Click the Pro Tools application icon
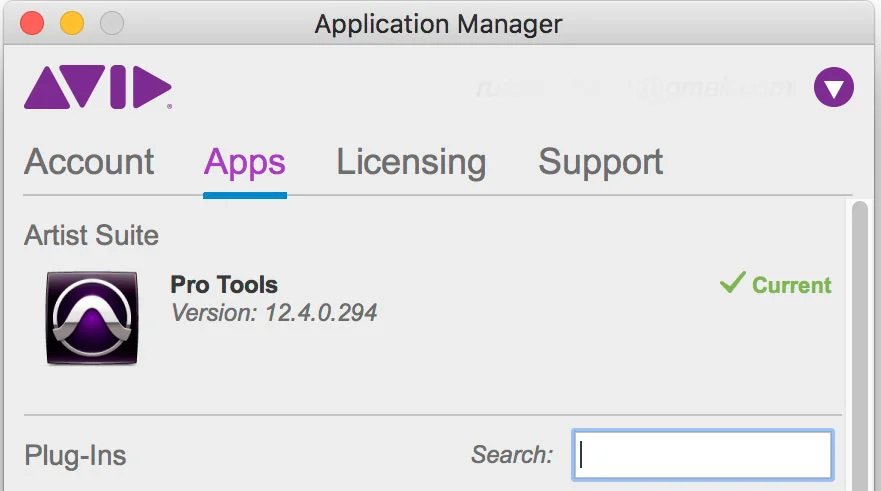This screenshot has height=491, width=881. coord(92,318)
